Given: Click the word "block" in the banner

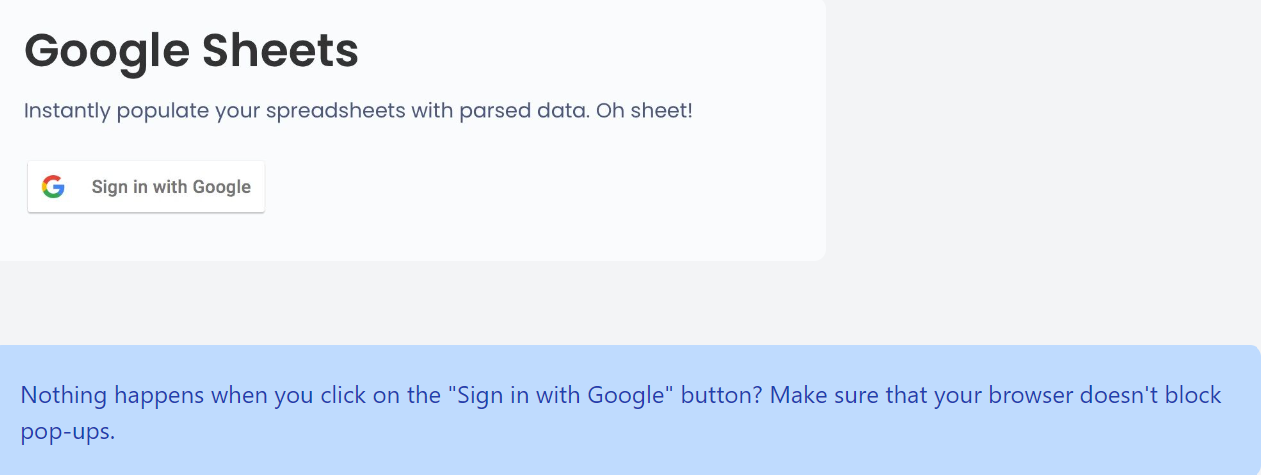Looking at the screenshot, I should 1195,395.
